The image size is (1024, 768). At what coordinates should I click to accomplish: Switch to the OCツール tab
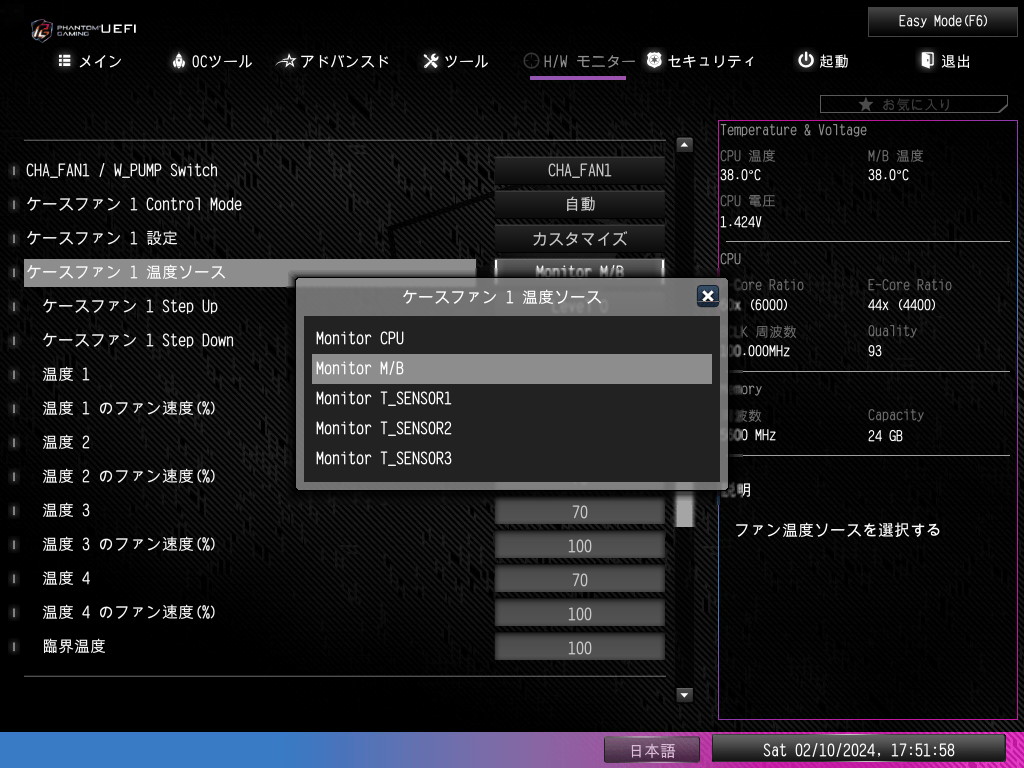212,61
